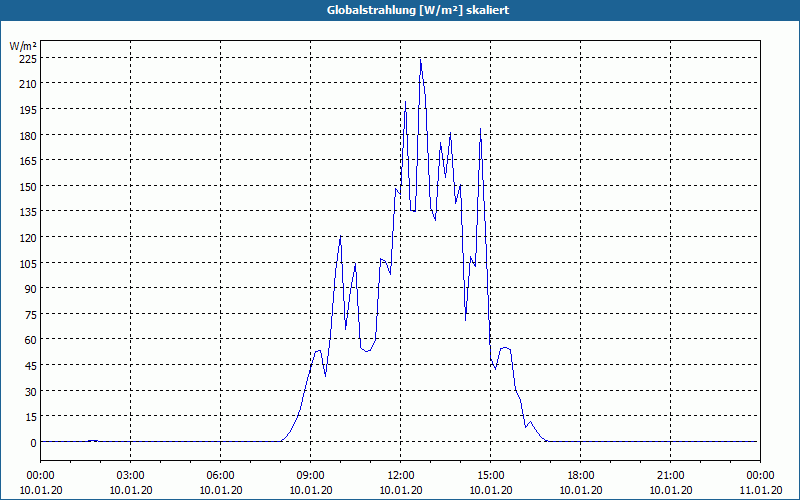Click the 60 y-axis value label
This screenshot has width=800, height=500.
click(x=31, y=340)
